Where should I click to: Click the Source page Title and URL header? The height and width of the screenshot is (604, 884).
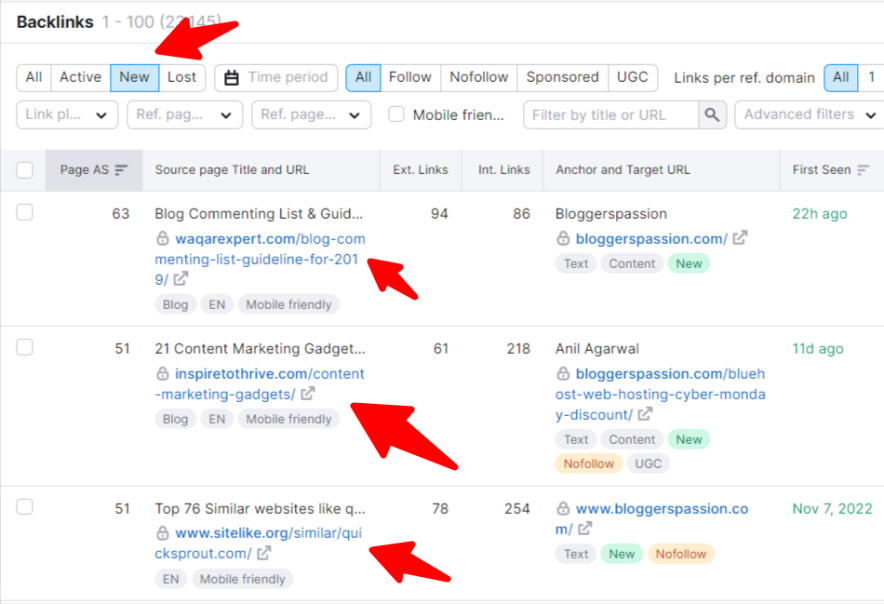pyautogui.click(x=232, y=170)
